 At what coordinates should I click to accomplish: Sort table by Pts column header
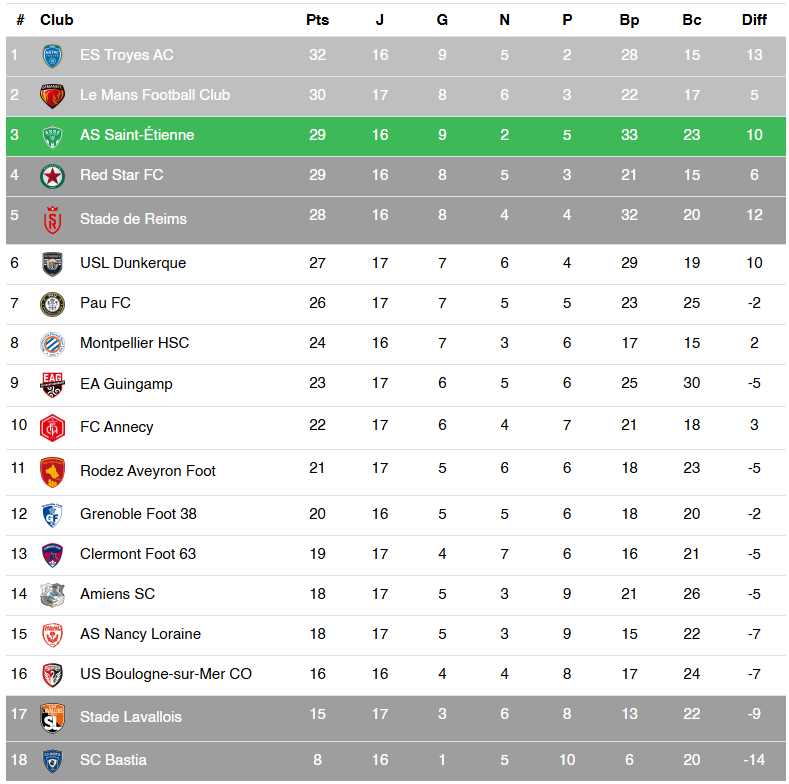(317, 20)
